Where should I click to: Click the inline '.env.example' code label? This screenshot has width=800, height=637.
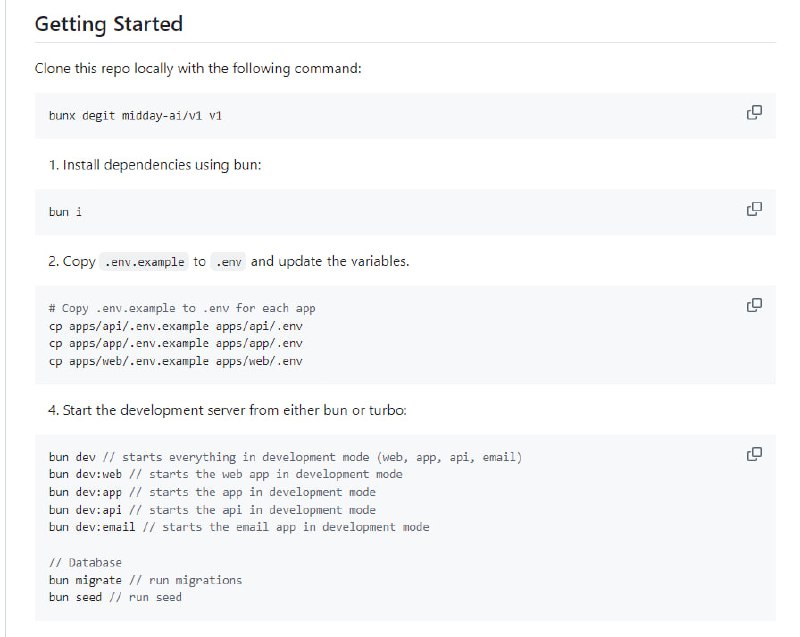coord(144,262)
